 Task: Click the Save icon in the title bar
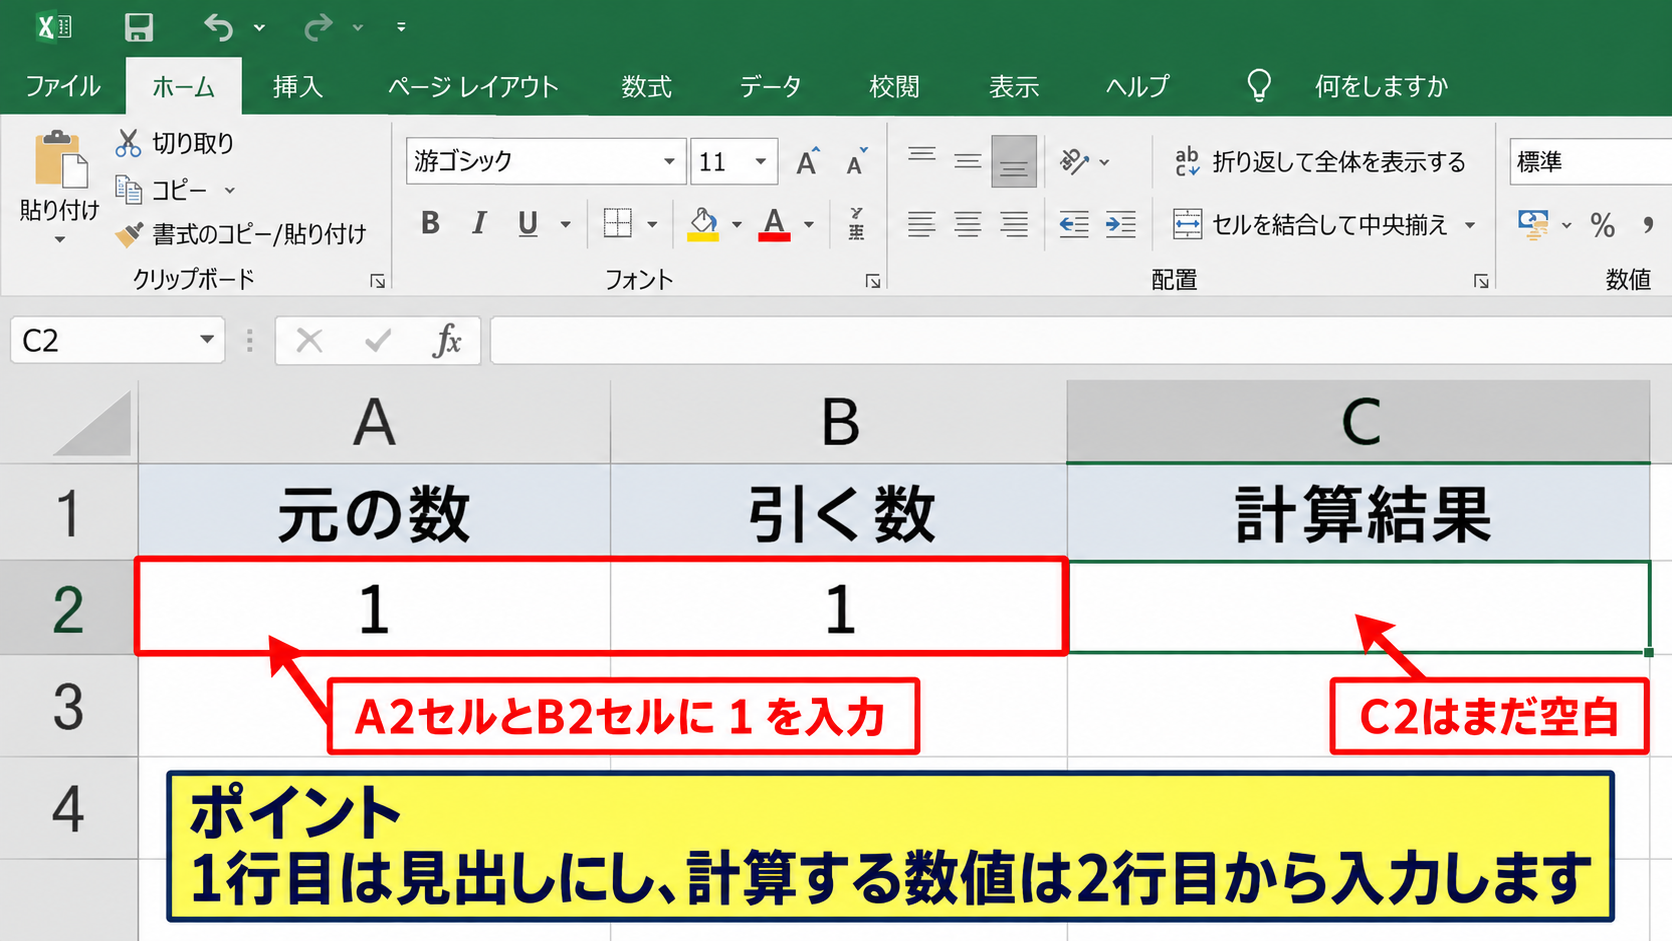pos(138,27)
